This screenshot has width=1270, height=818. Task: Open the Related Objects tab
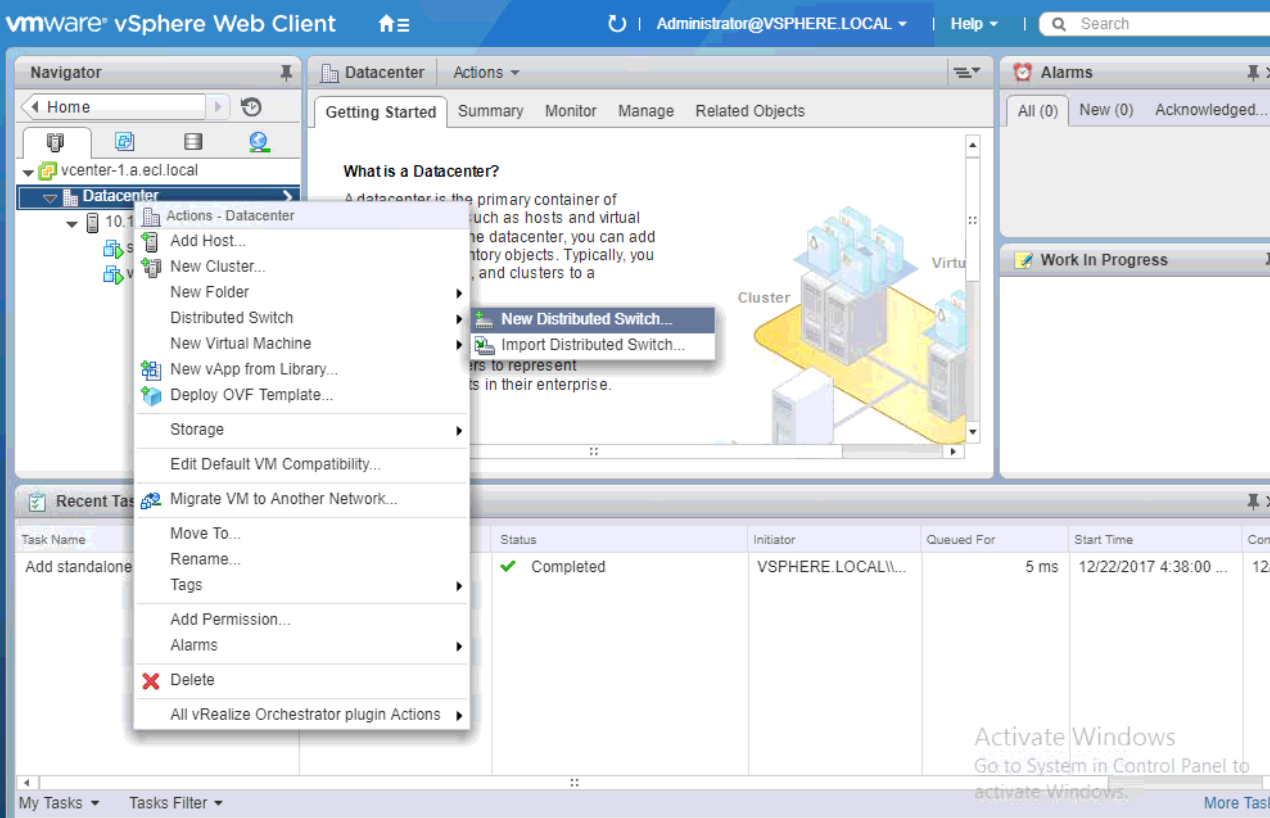(749, 111)
